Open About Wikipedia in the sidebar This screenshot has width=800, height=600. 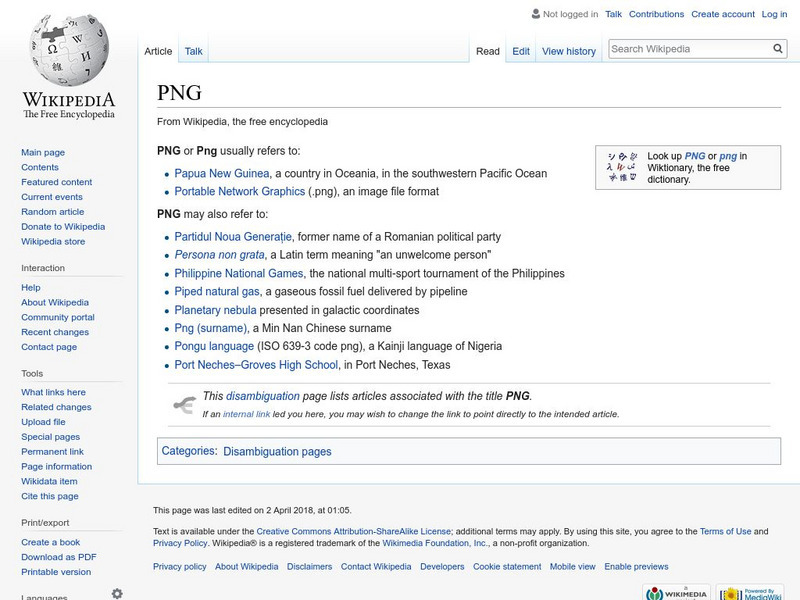pyautogui.click(x=55, y=302)
